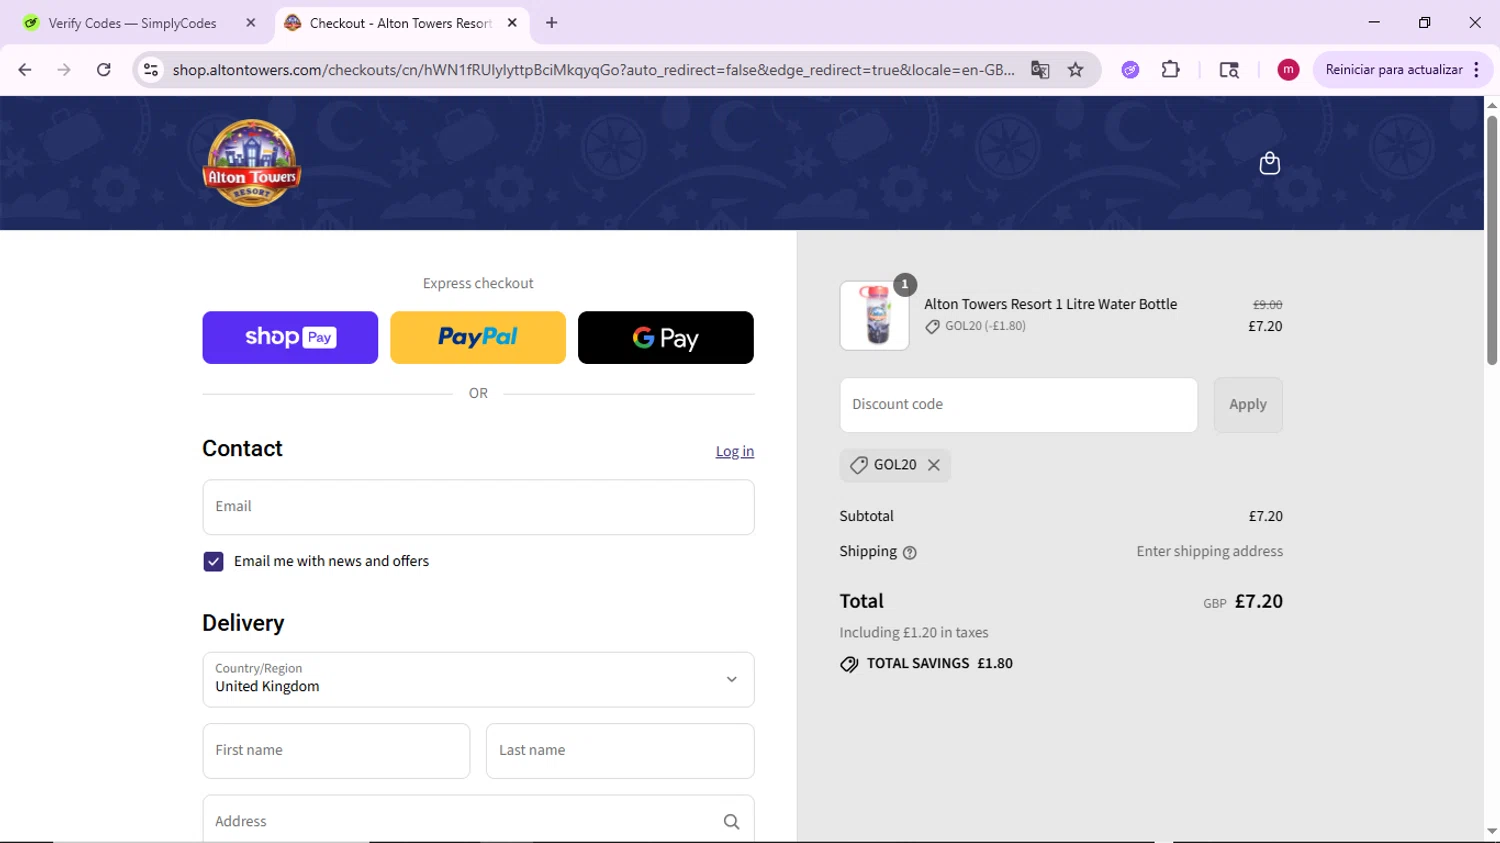Click the TOTAL SAVINGS £1.80 text
This screenshot has width=1500, height=843.
click(x=940, y=663)
